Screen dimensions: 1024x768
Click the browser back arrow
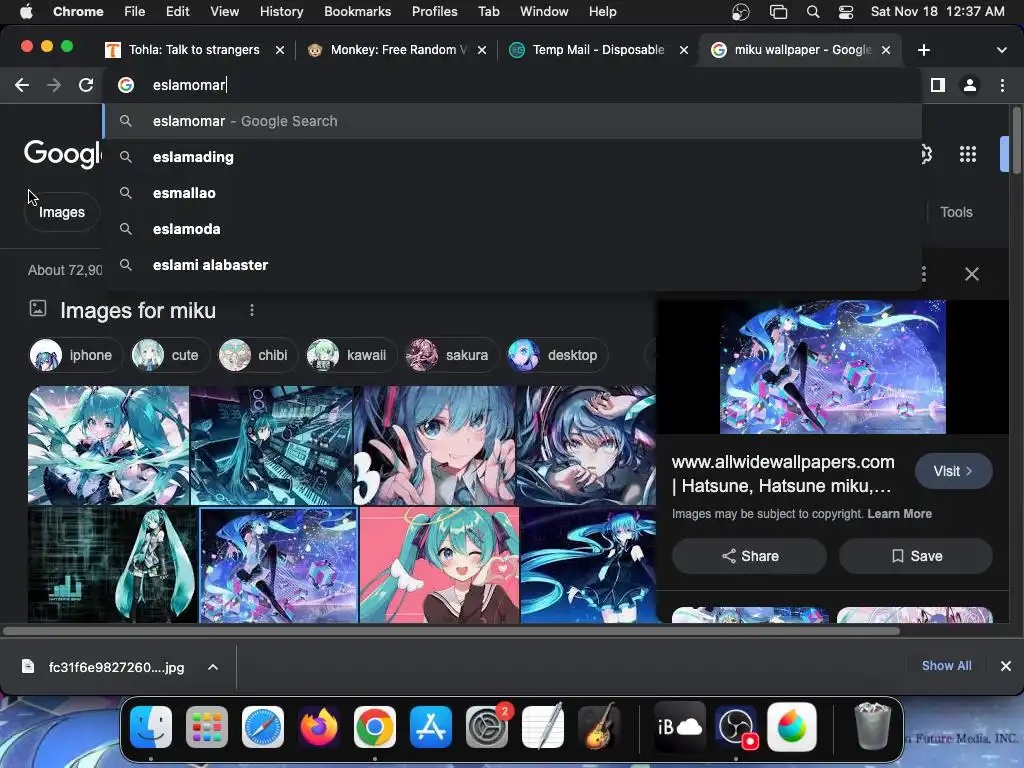22,85
